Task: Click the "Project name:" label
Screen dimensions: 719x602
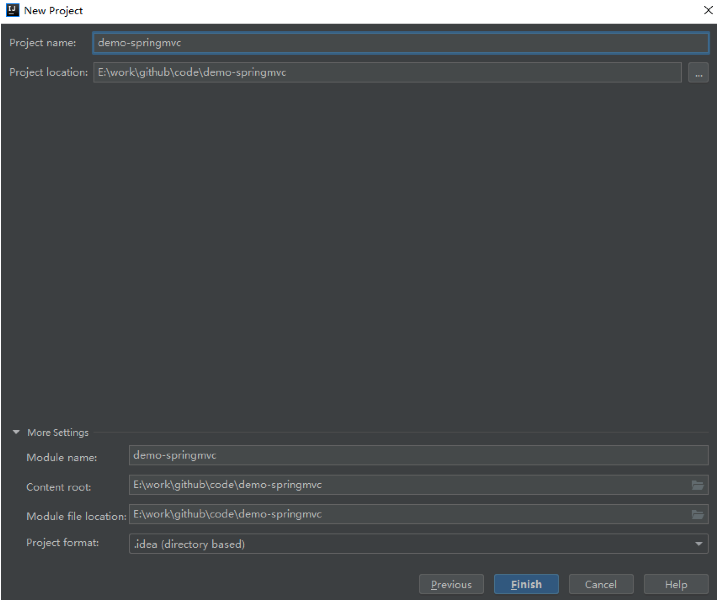Action: click(43, 43)
